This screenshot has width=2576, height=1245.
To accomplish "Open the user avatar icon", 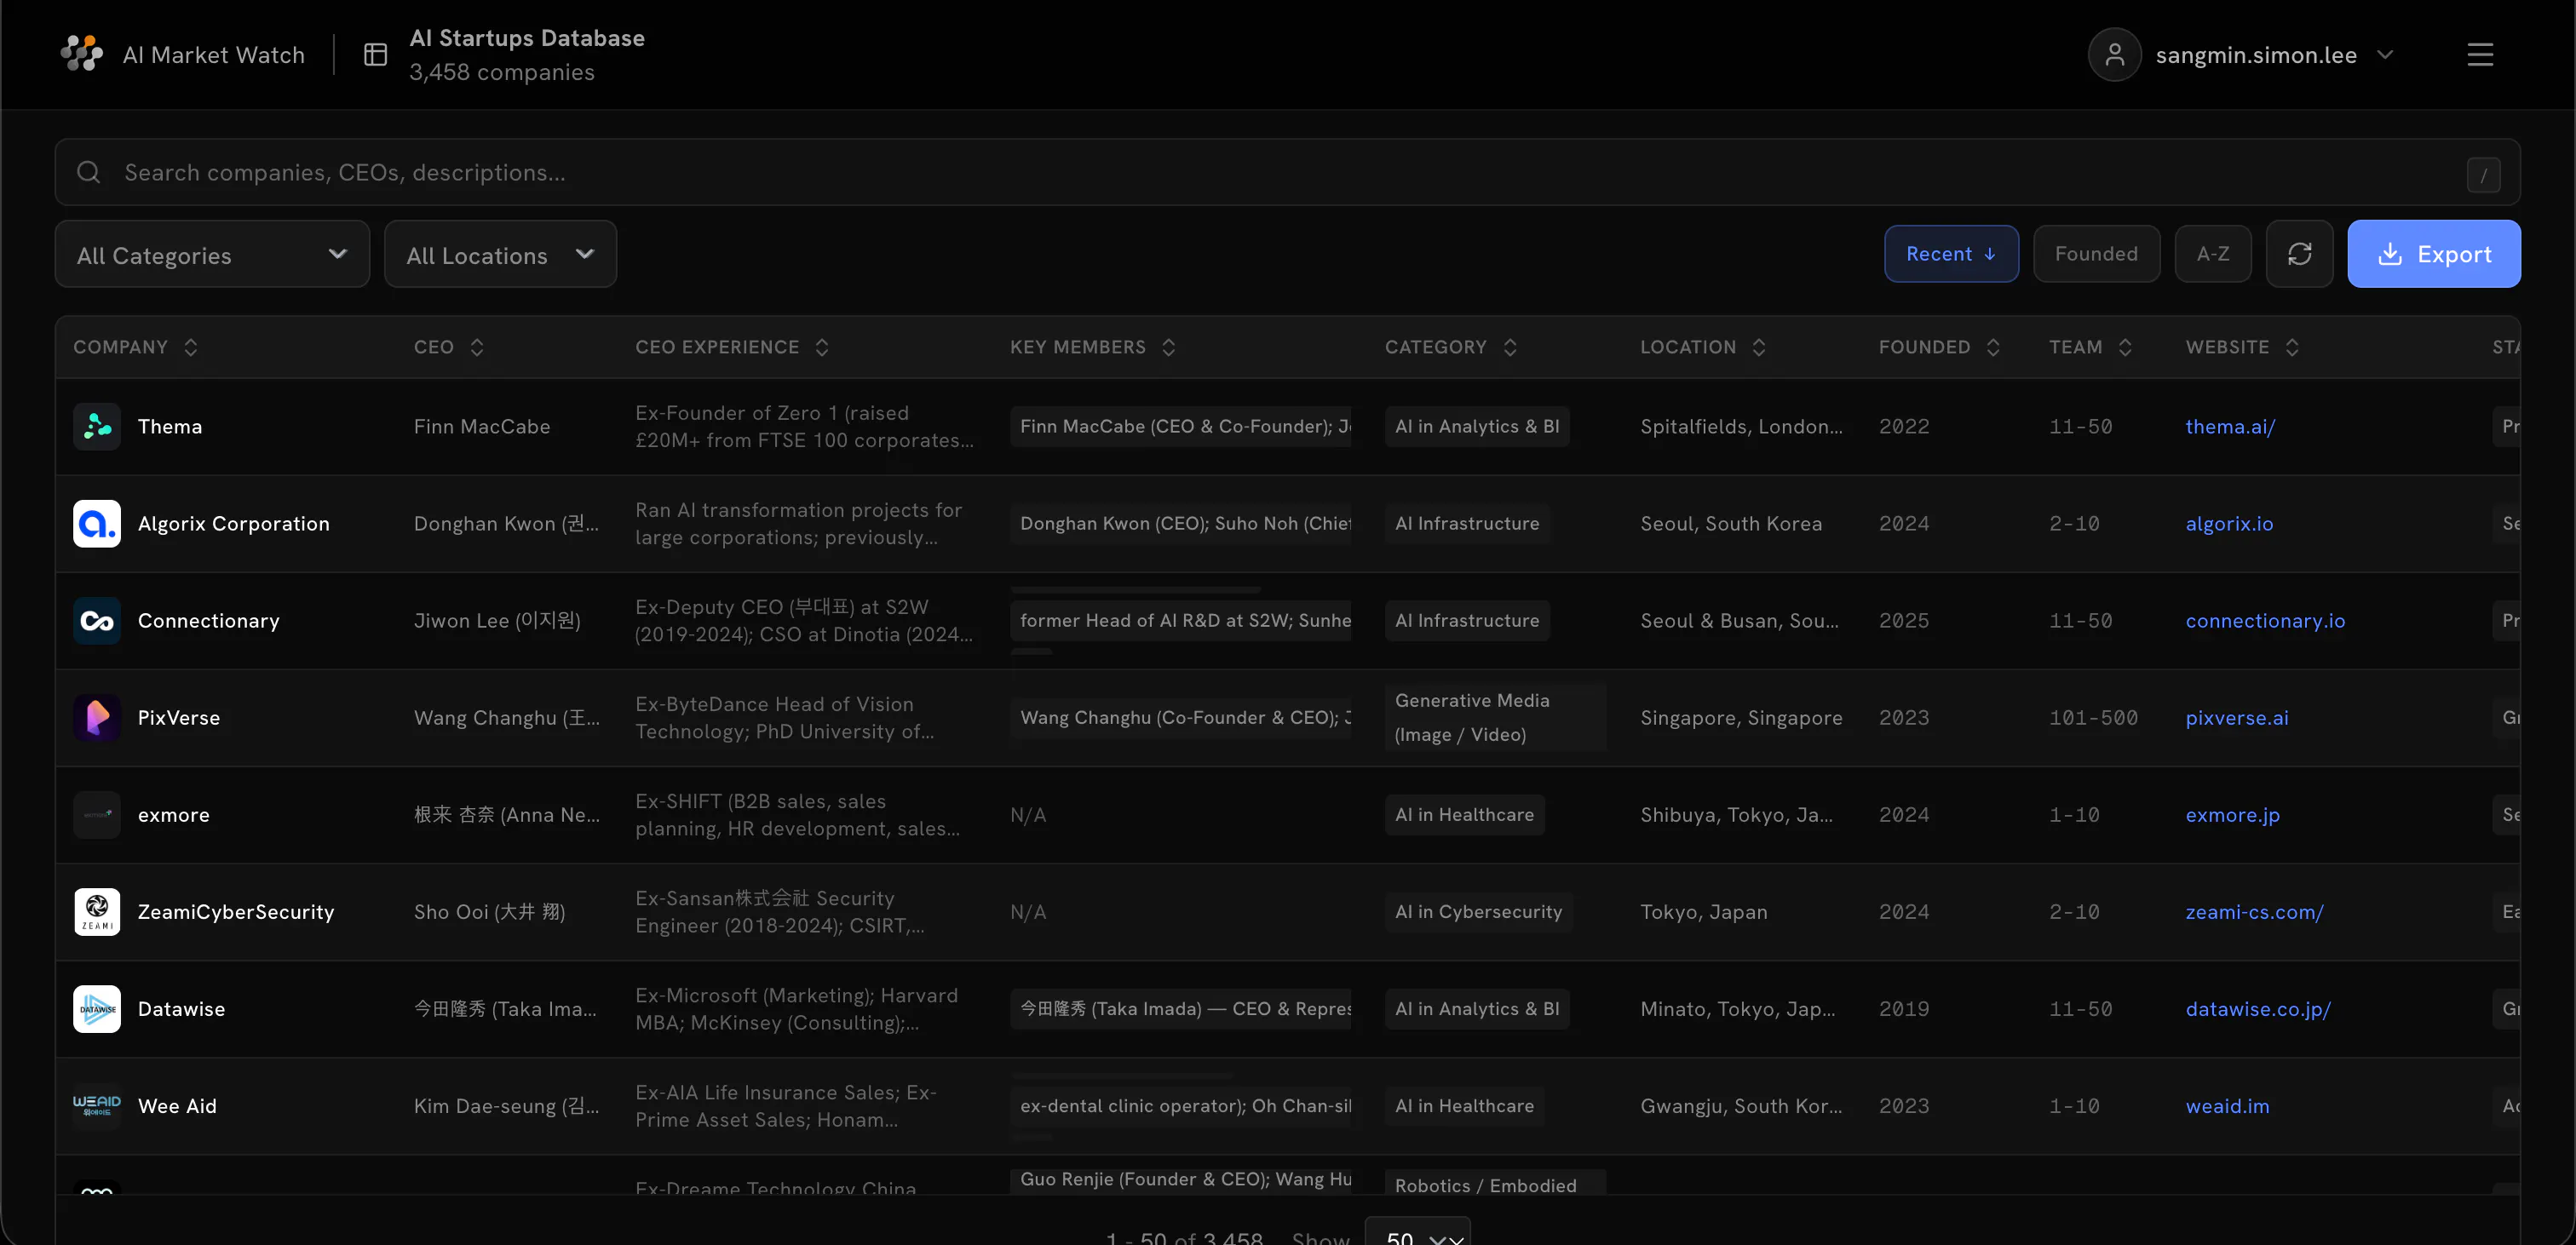I will point(2114,55).
